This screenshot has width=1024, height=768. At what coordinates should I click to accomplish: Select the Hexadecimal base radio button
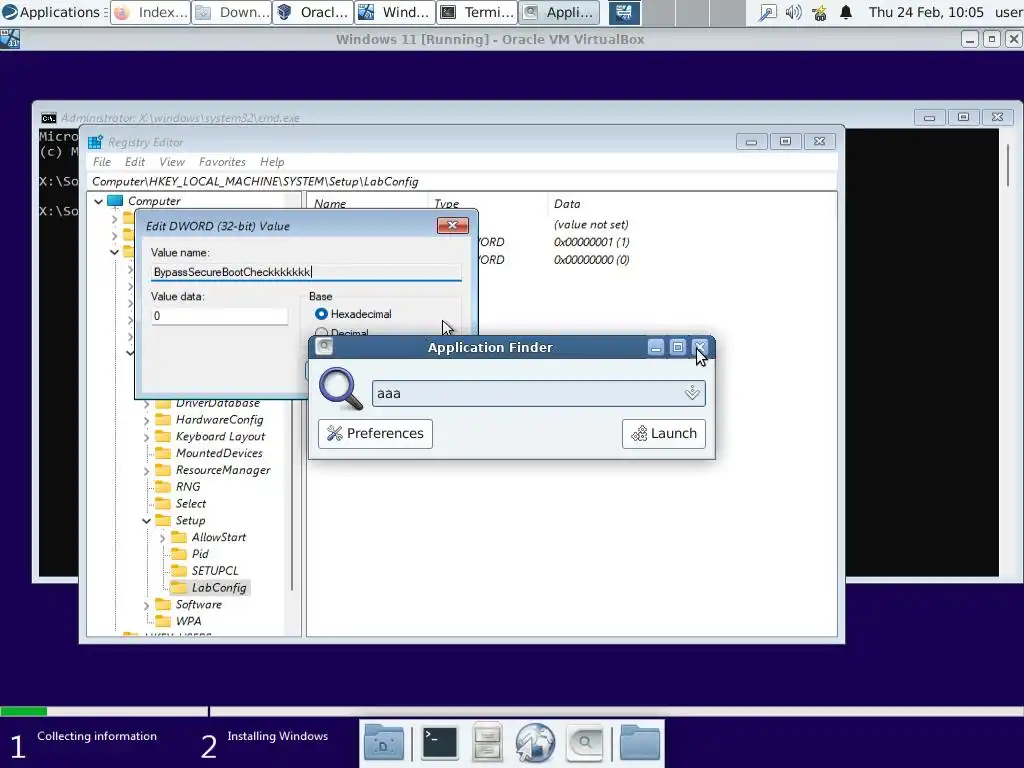[321, 314]
